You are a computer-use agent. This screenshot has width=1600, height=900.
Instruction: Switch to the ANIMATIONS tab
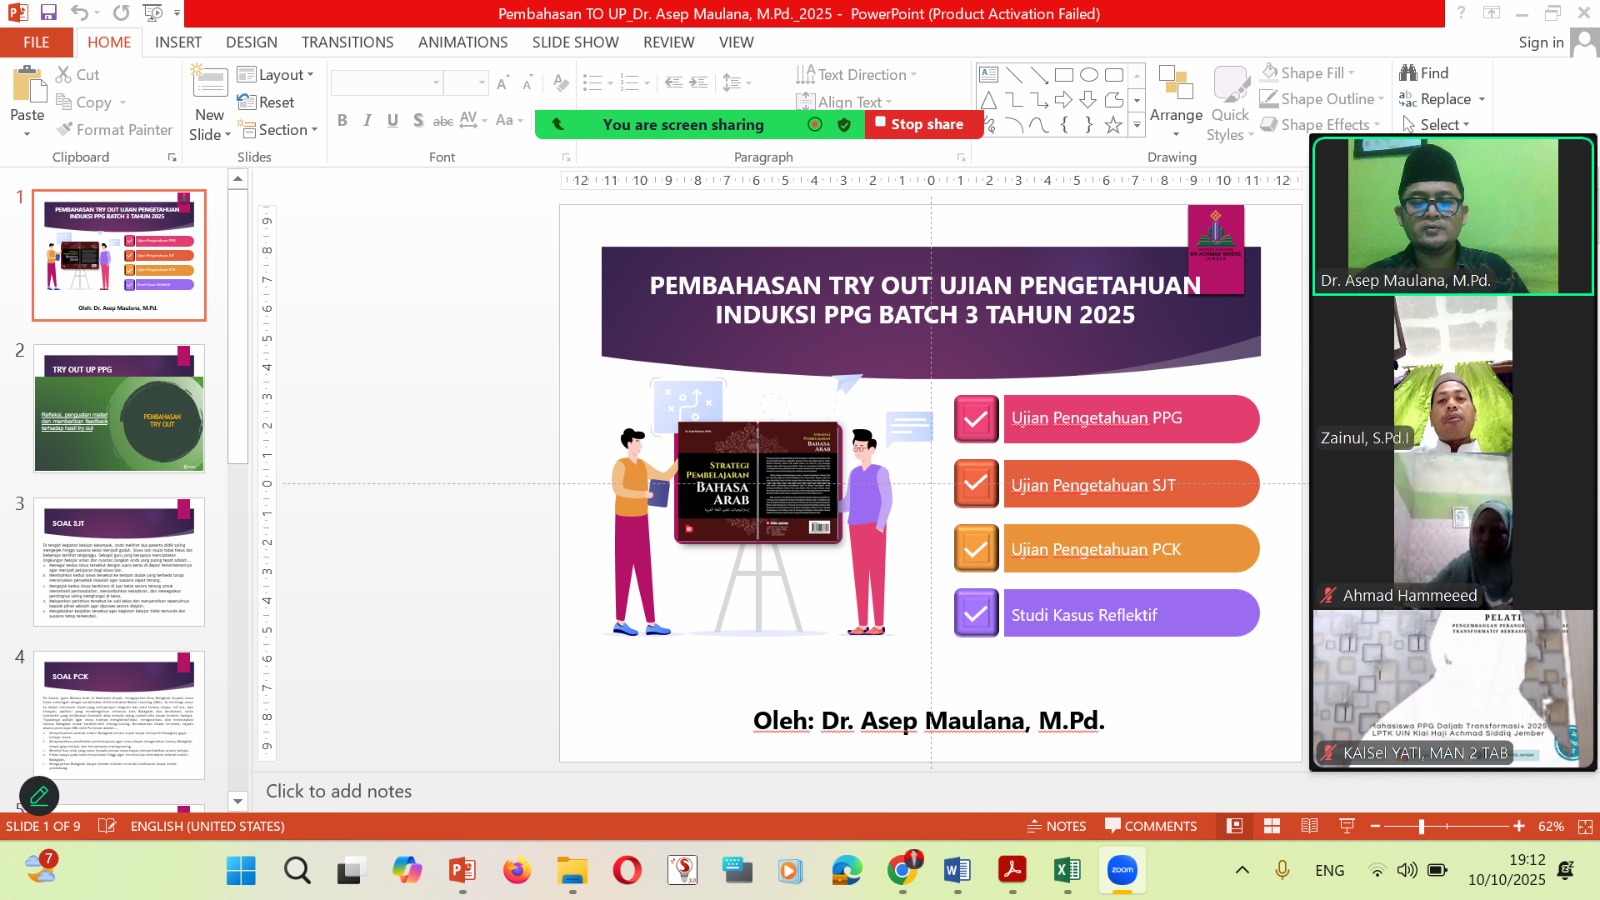click(462, 42)
